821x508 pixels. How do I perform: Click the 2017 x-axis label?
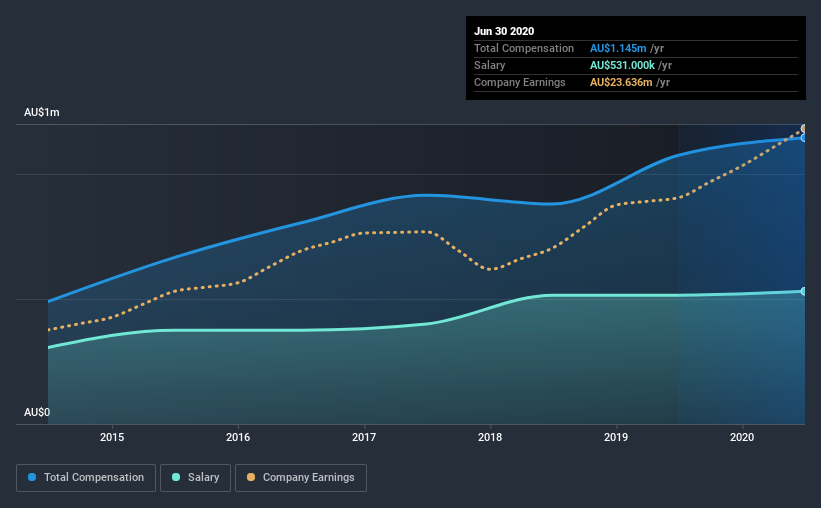(x=364, y=437)
